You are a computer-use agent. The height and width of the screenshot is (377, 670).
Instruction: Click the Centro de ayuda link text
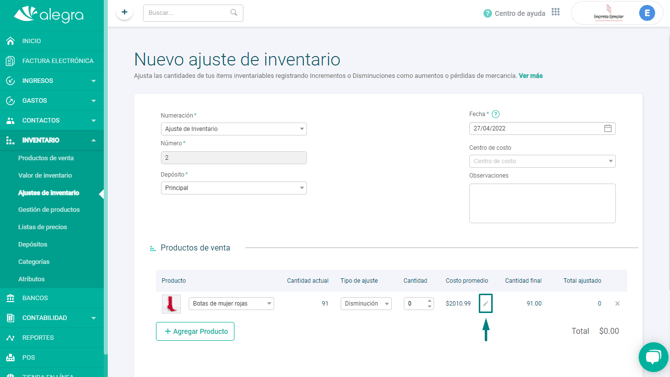[x=520, y=13]
